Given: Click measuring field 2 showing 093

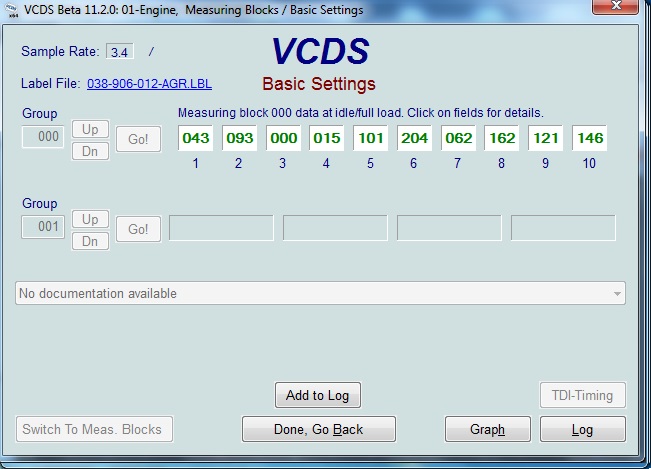Looking at the screenshot, I should click(240, 138).
